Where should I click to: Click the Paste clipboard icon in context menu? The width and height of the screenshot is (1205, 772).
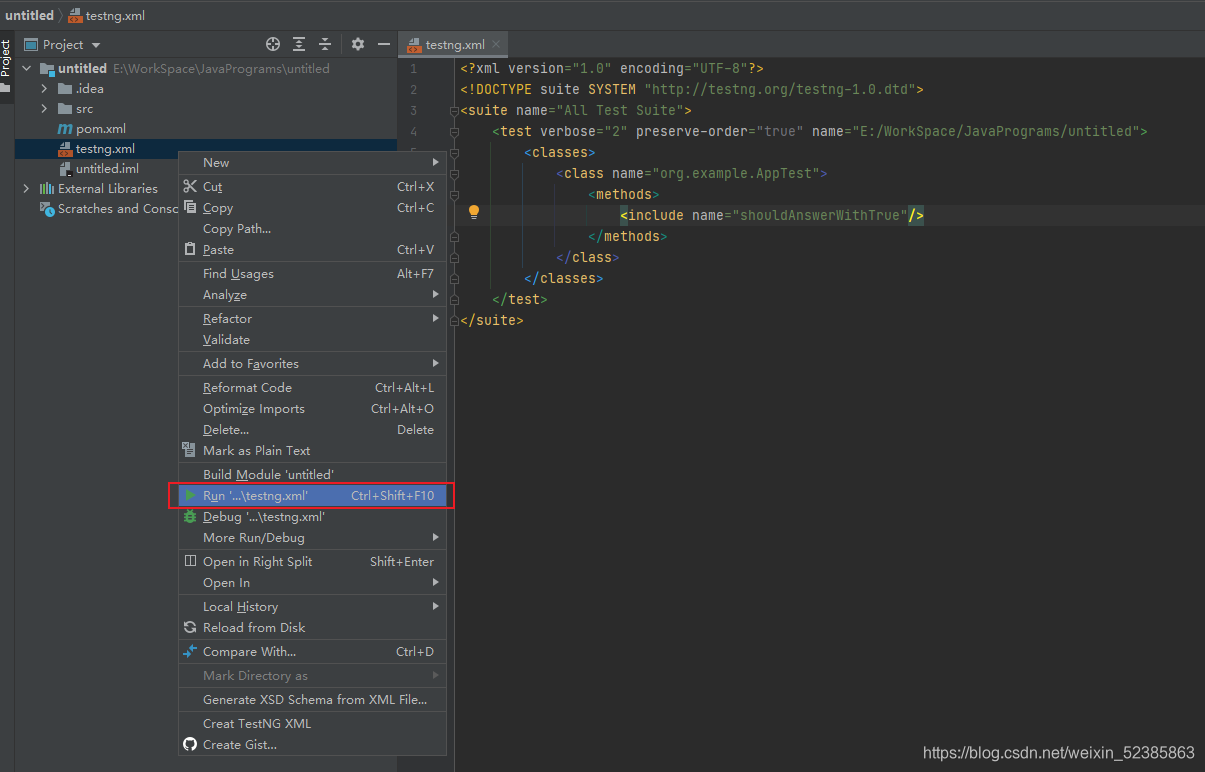190,249
